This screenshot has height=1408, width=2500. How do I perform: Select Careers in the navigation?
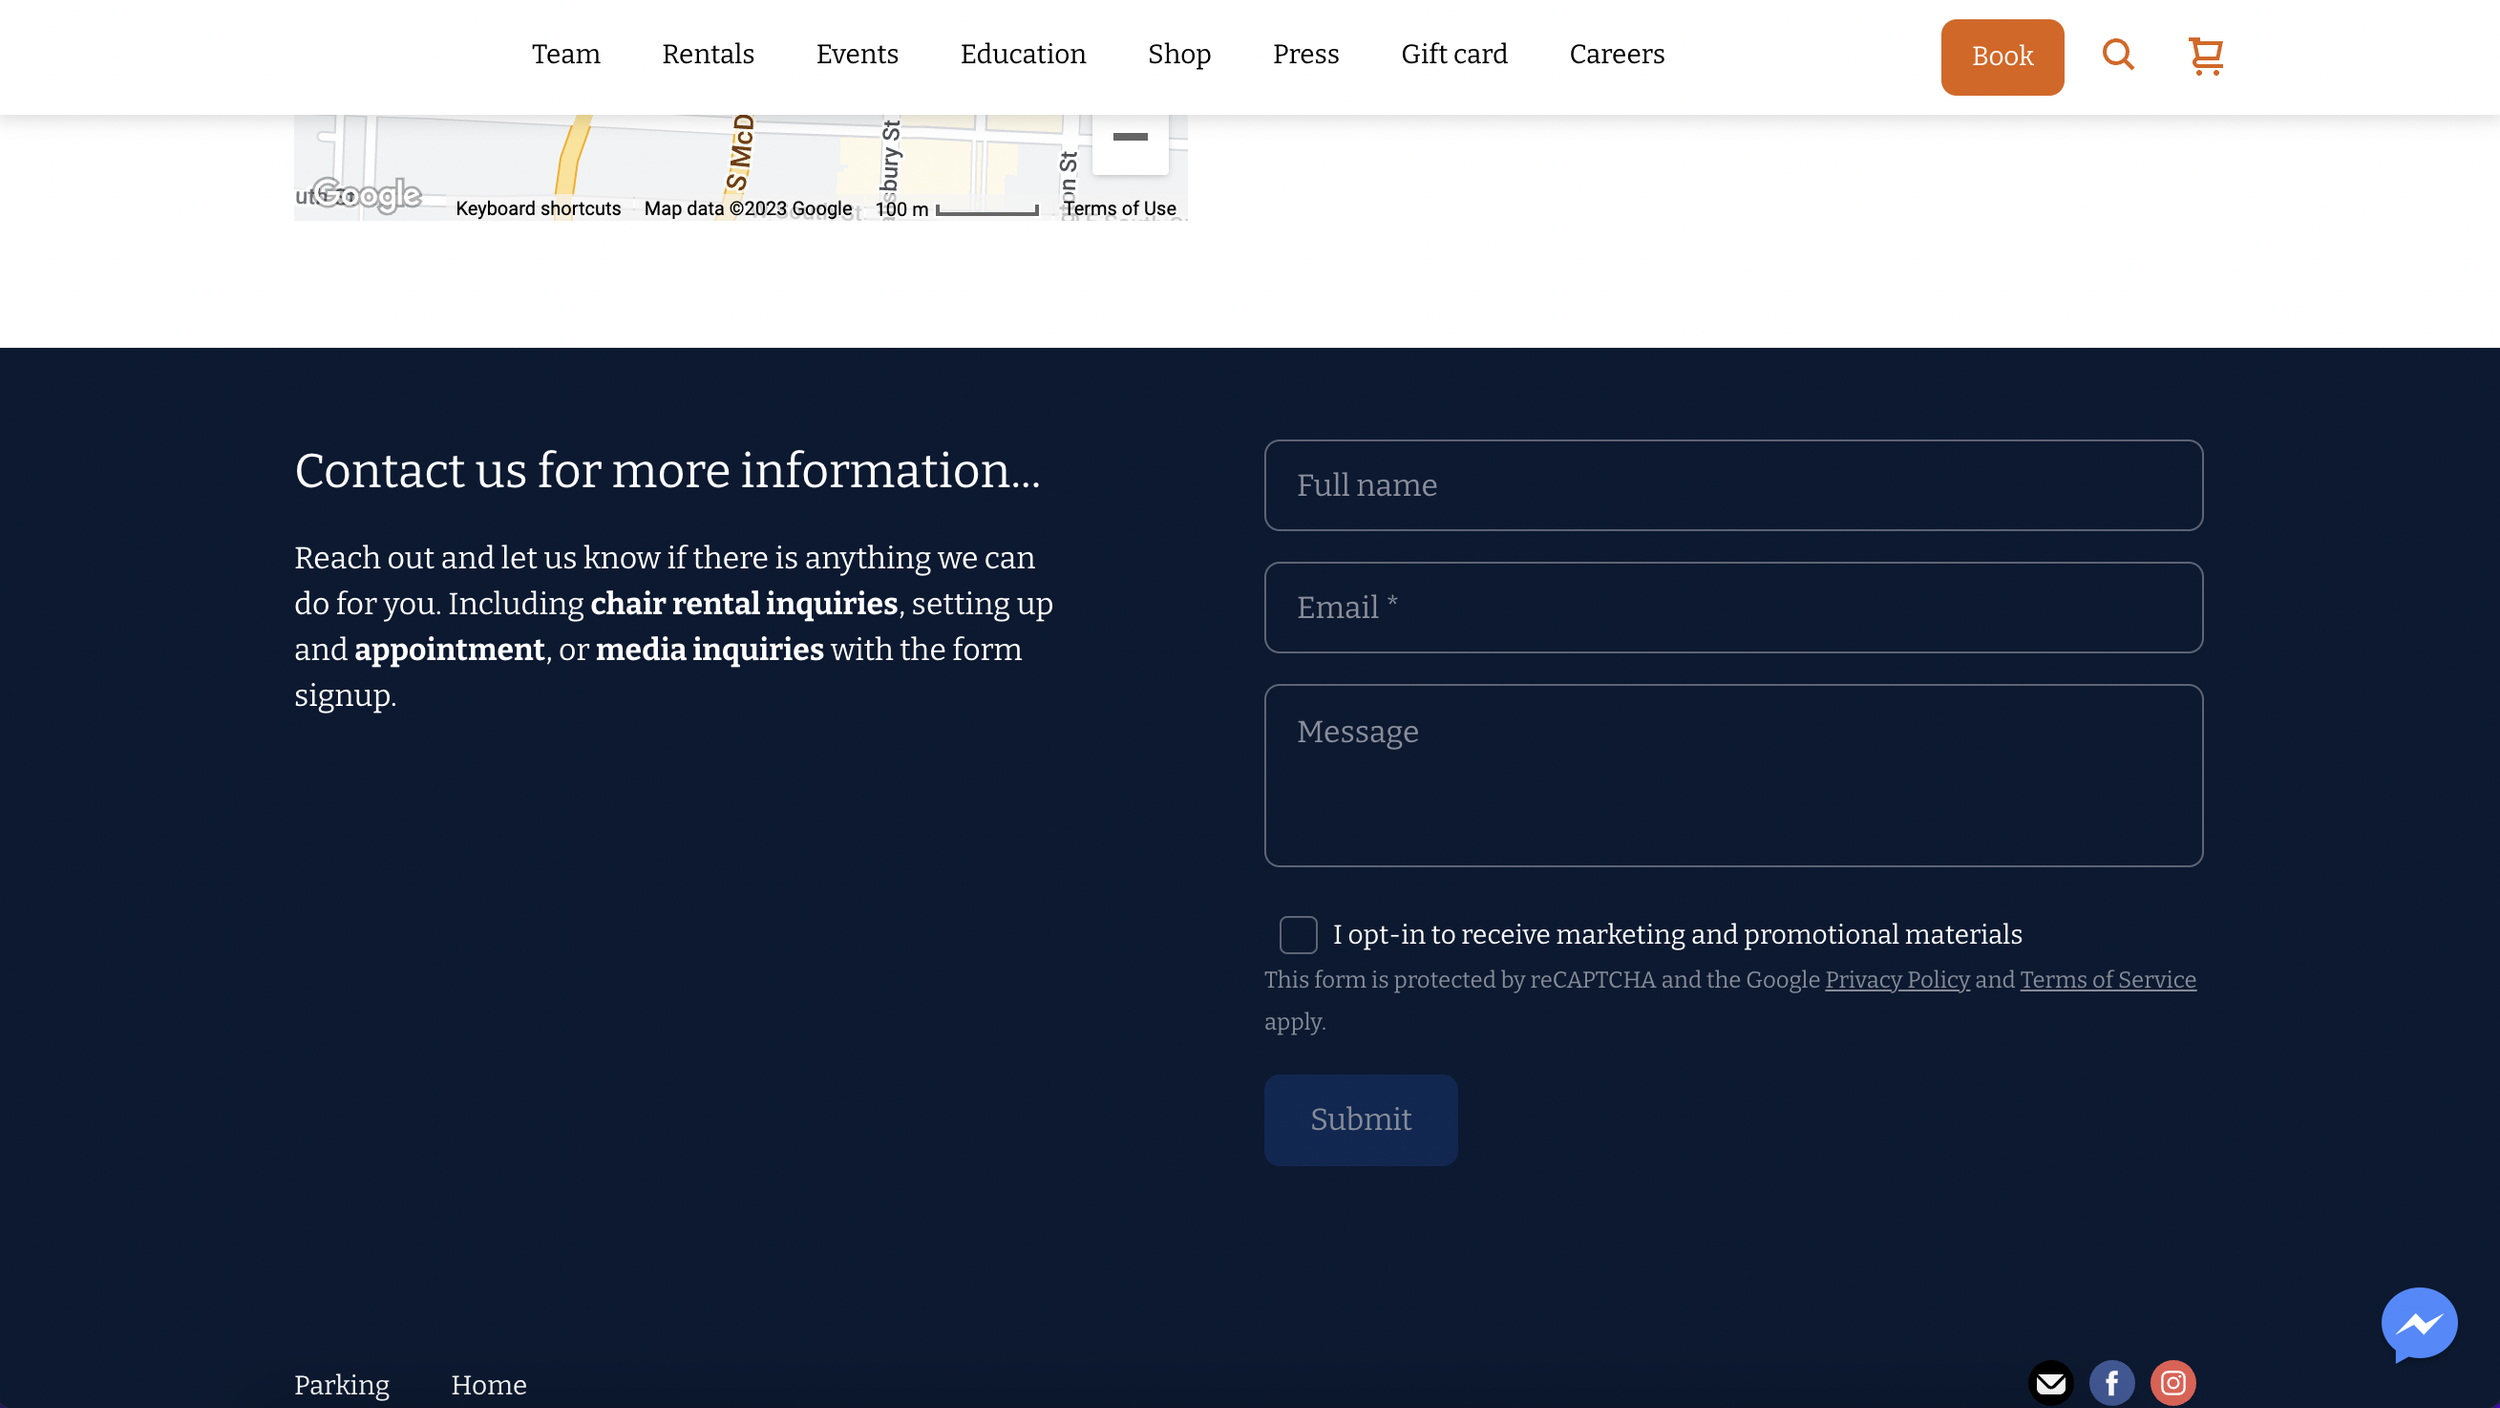(x=1616, y=55)
